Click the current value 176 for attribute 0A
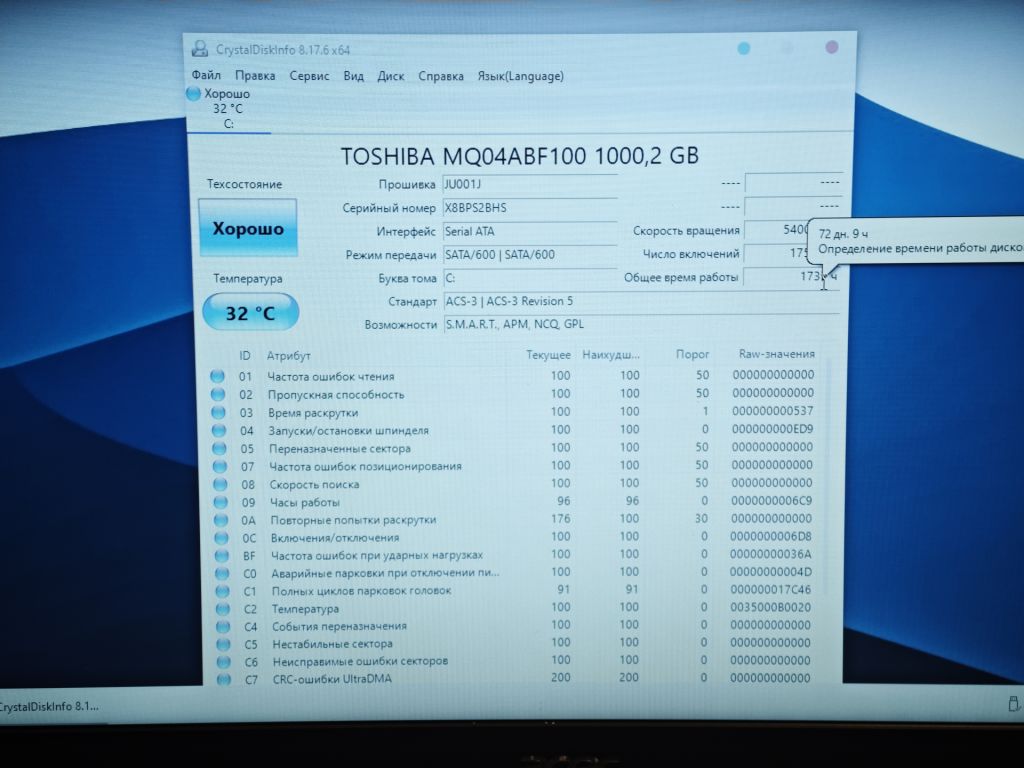Screen dimensions: 1024x768 tap(560, 519)
